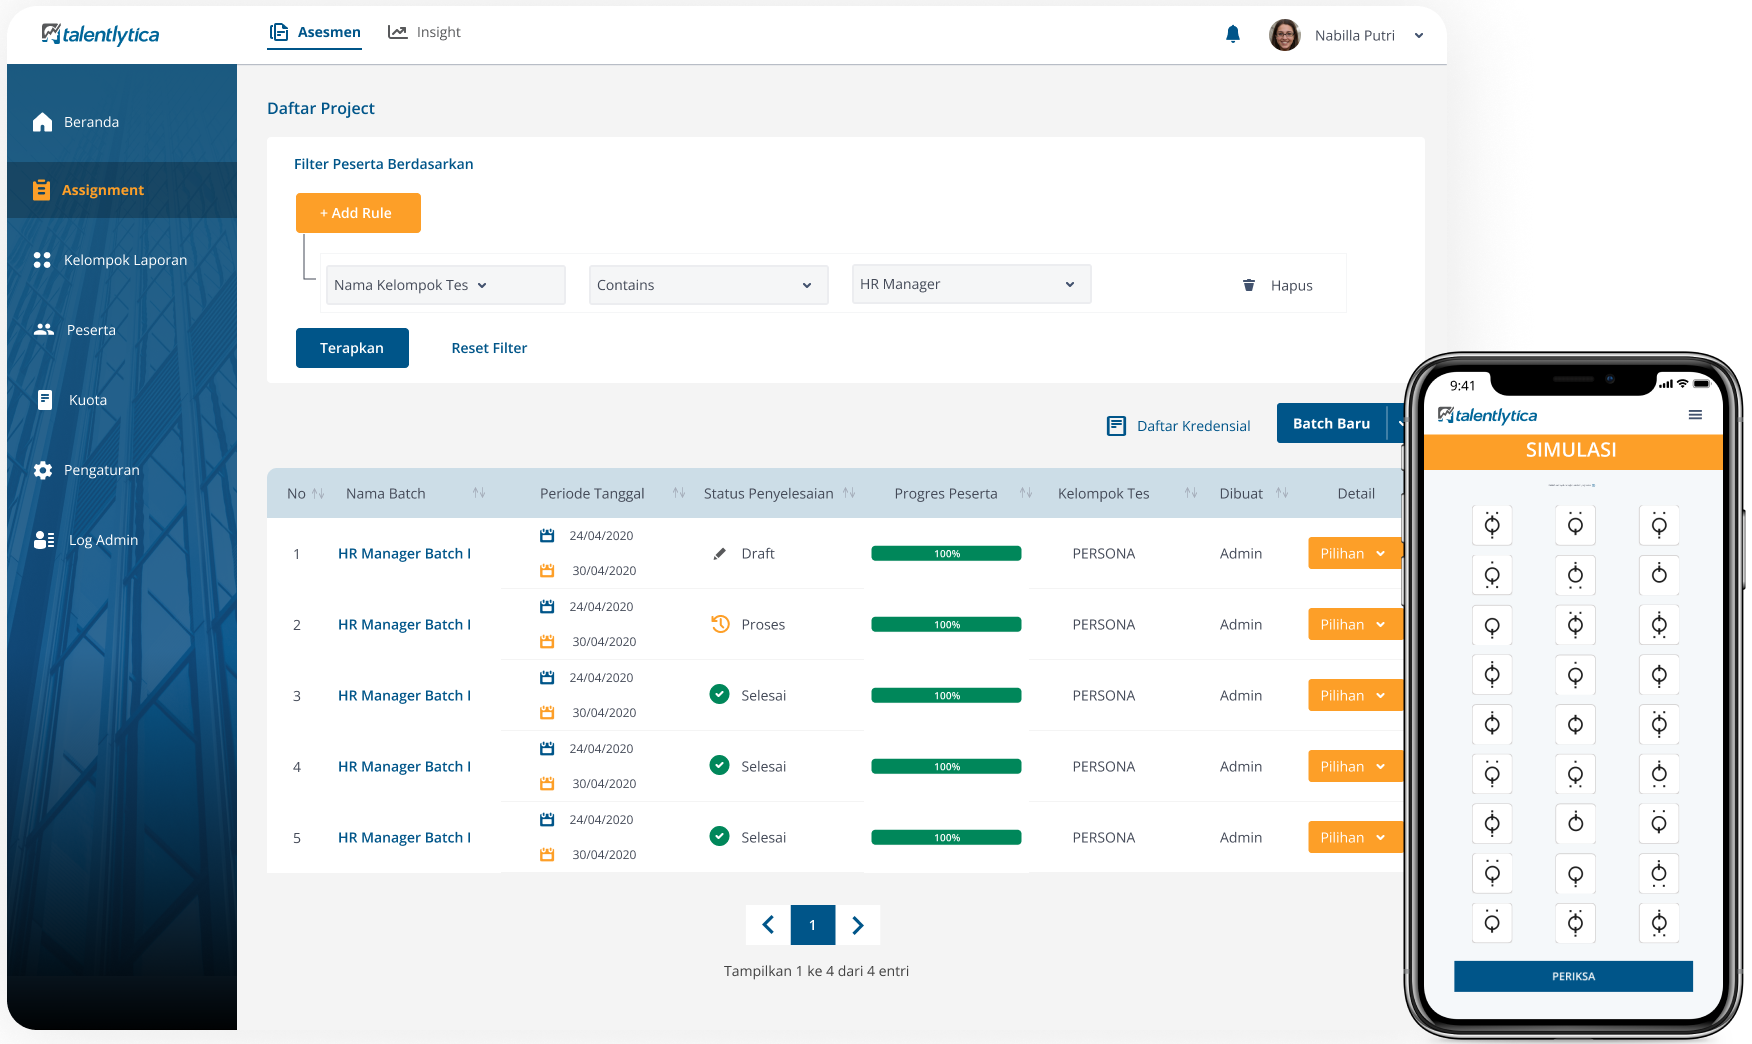Viewport: 1752px width, 1044px height.
Task: Select page 1 in pagination
Action: tap(813, 925)
